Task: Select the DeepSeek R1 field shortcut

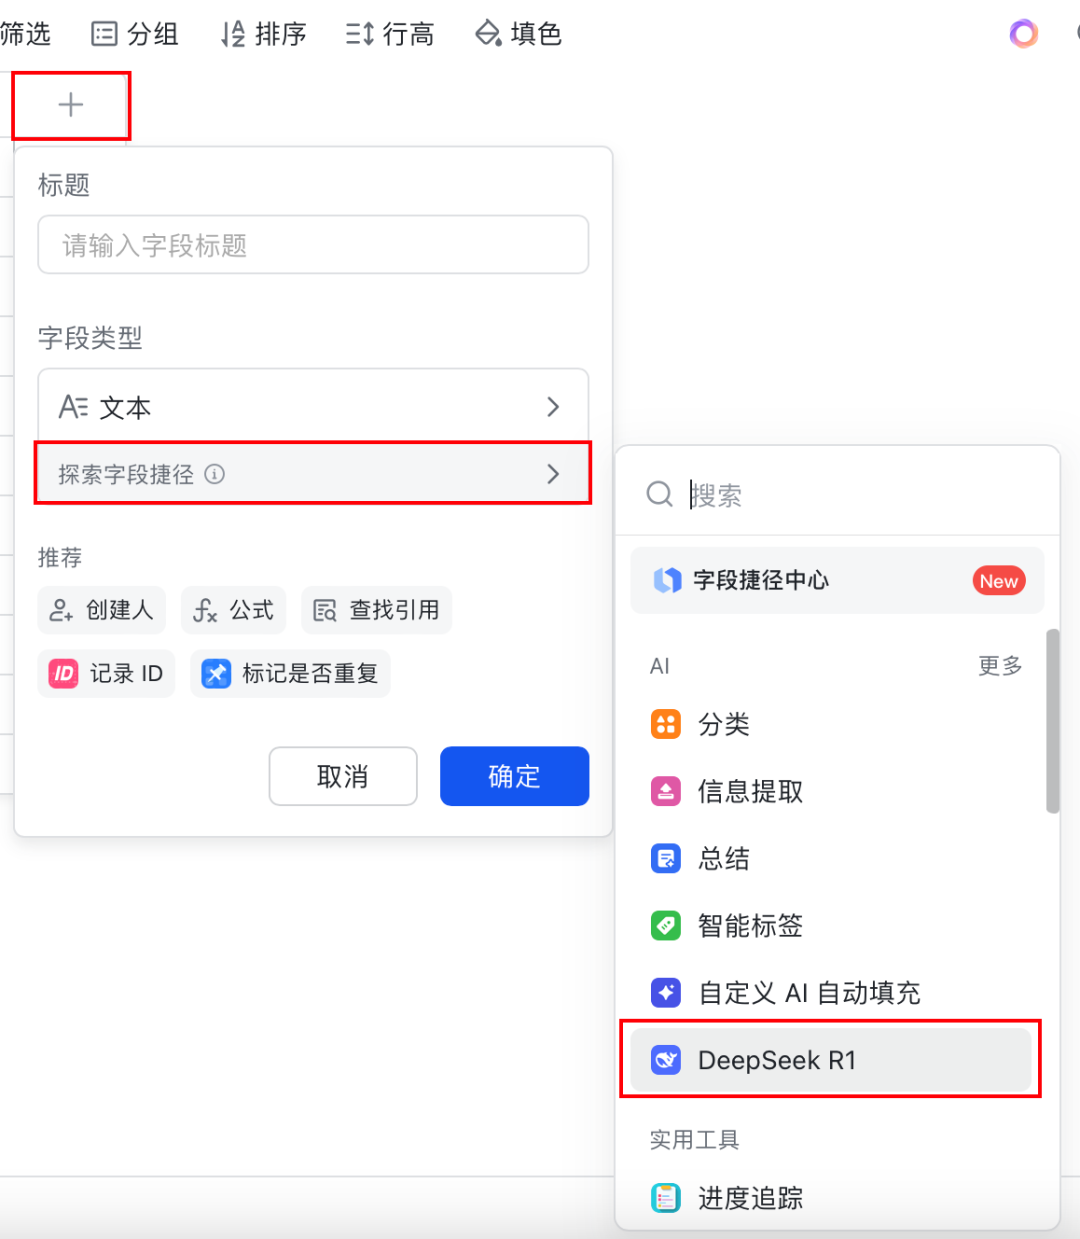Action: click(x=775, y=1060)
